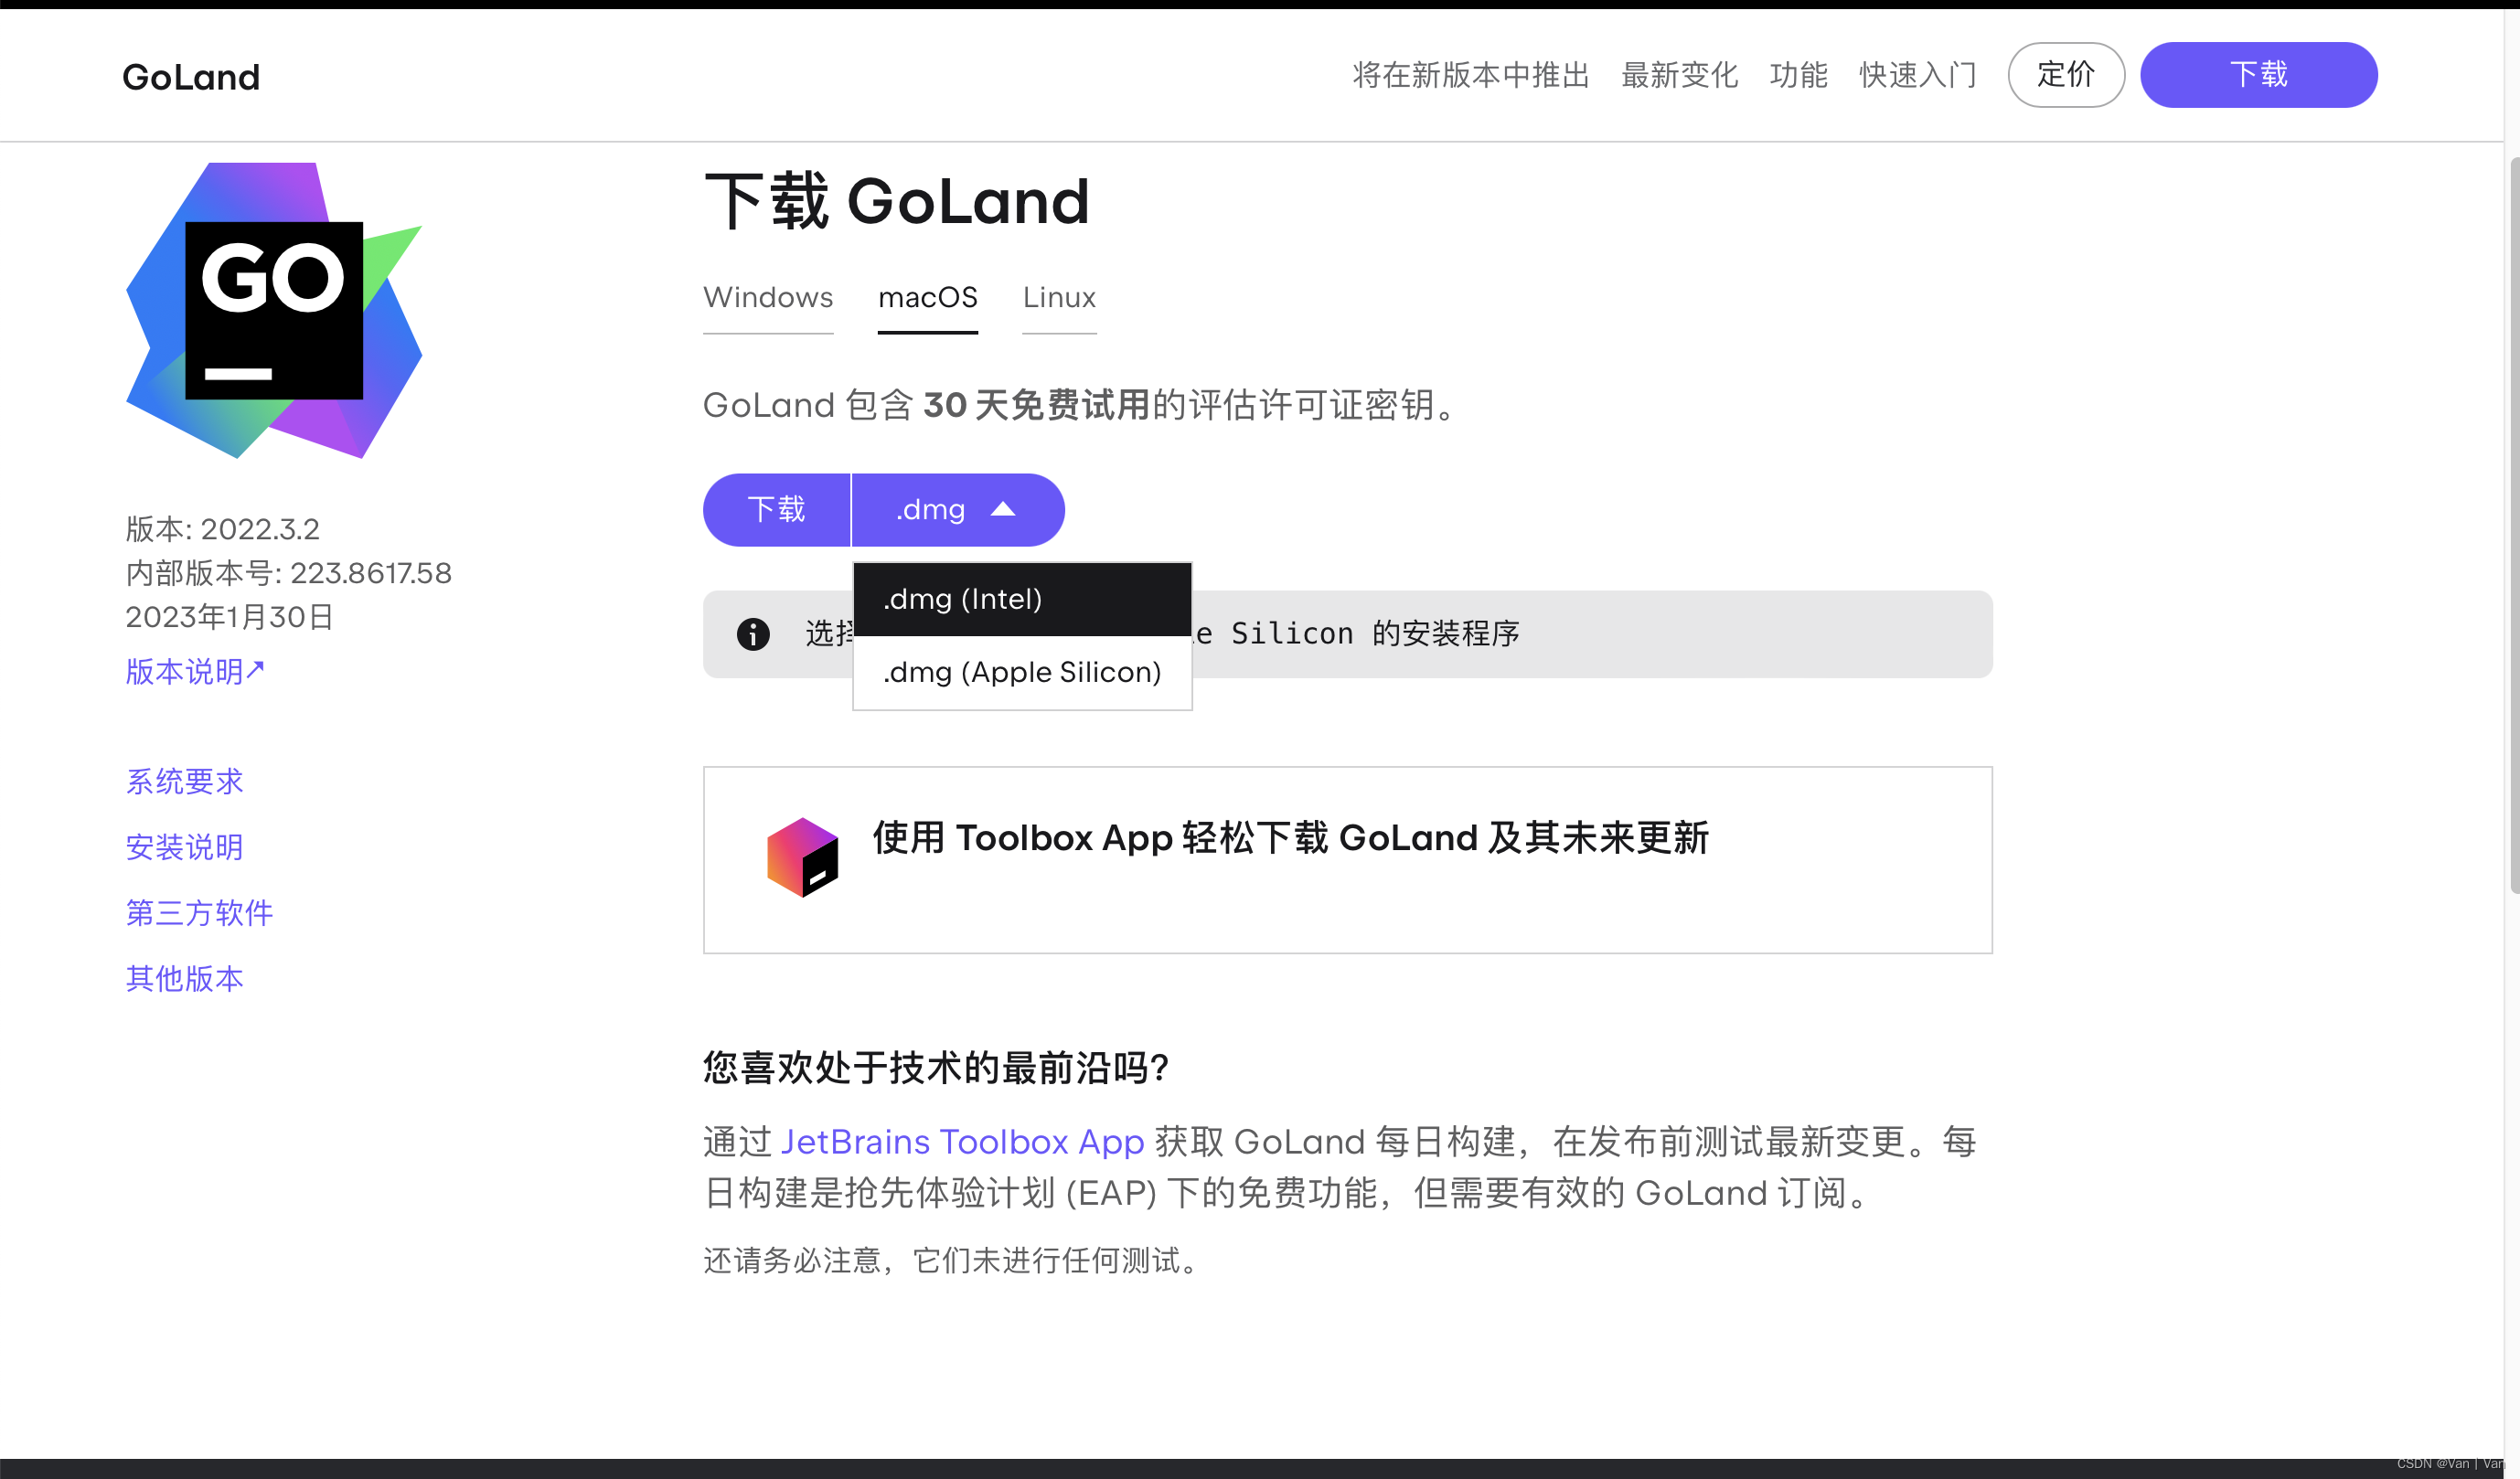Collapse the .dmg format dropdown
The width and height of the screenshot is (2520, 1479).
958,510
